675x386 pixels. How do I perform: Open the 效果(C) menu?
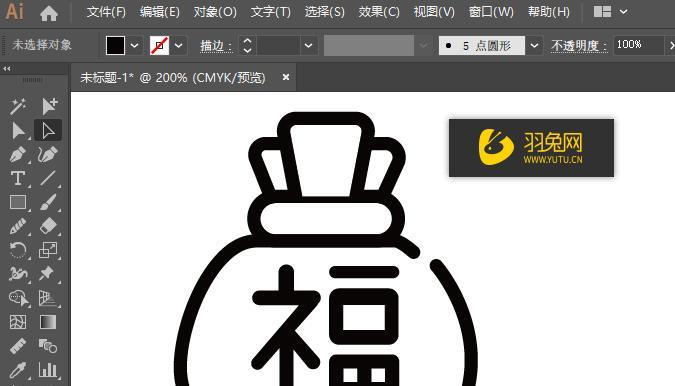click(x=379, y=12)
